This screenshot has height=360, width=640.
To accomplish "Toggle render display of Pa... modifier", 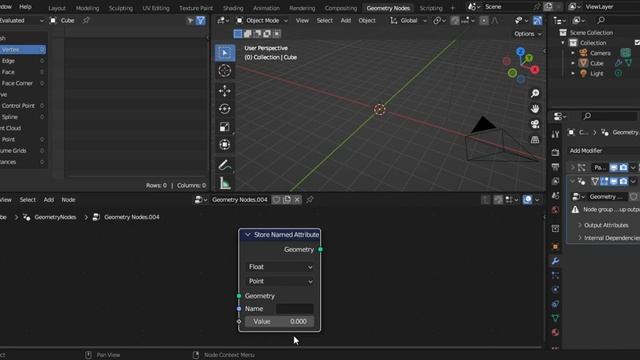I will [623, 167].
